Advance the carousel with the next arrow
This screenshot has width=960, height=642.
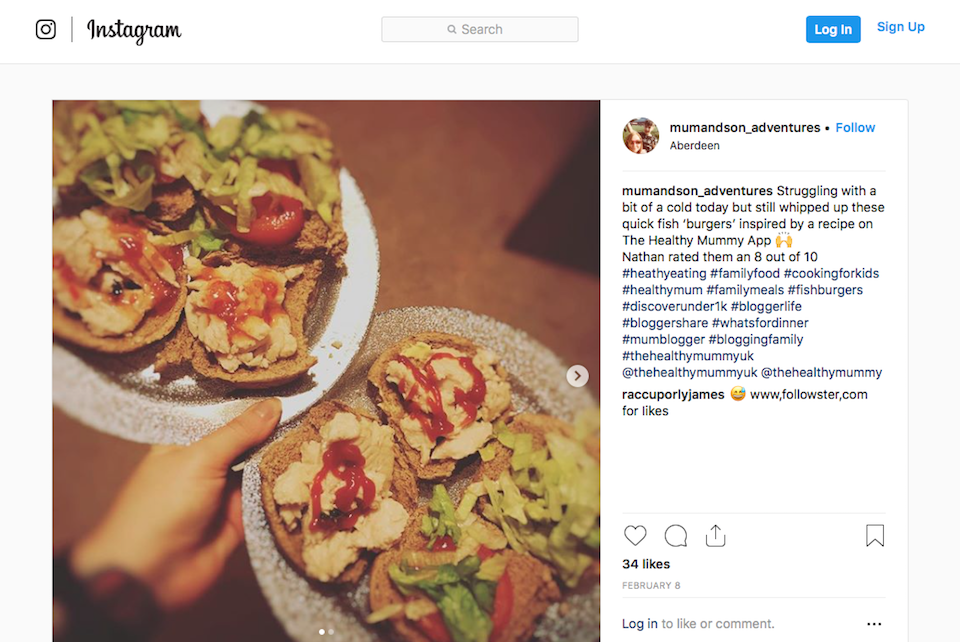577,376
